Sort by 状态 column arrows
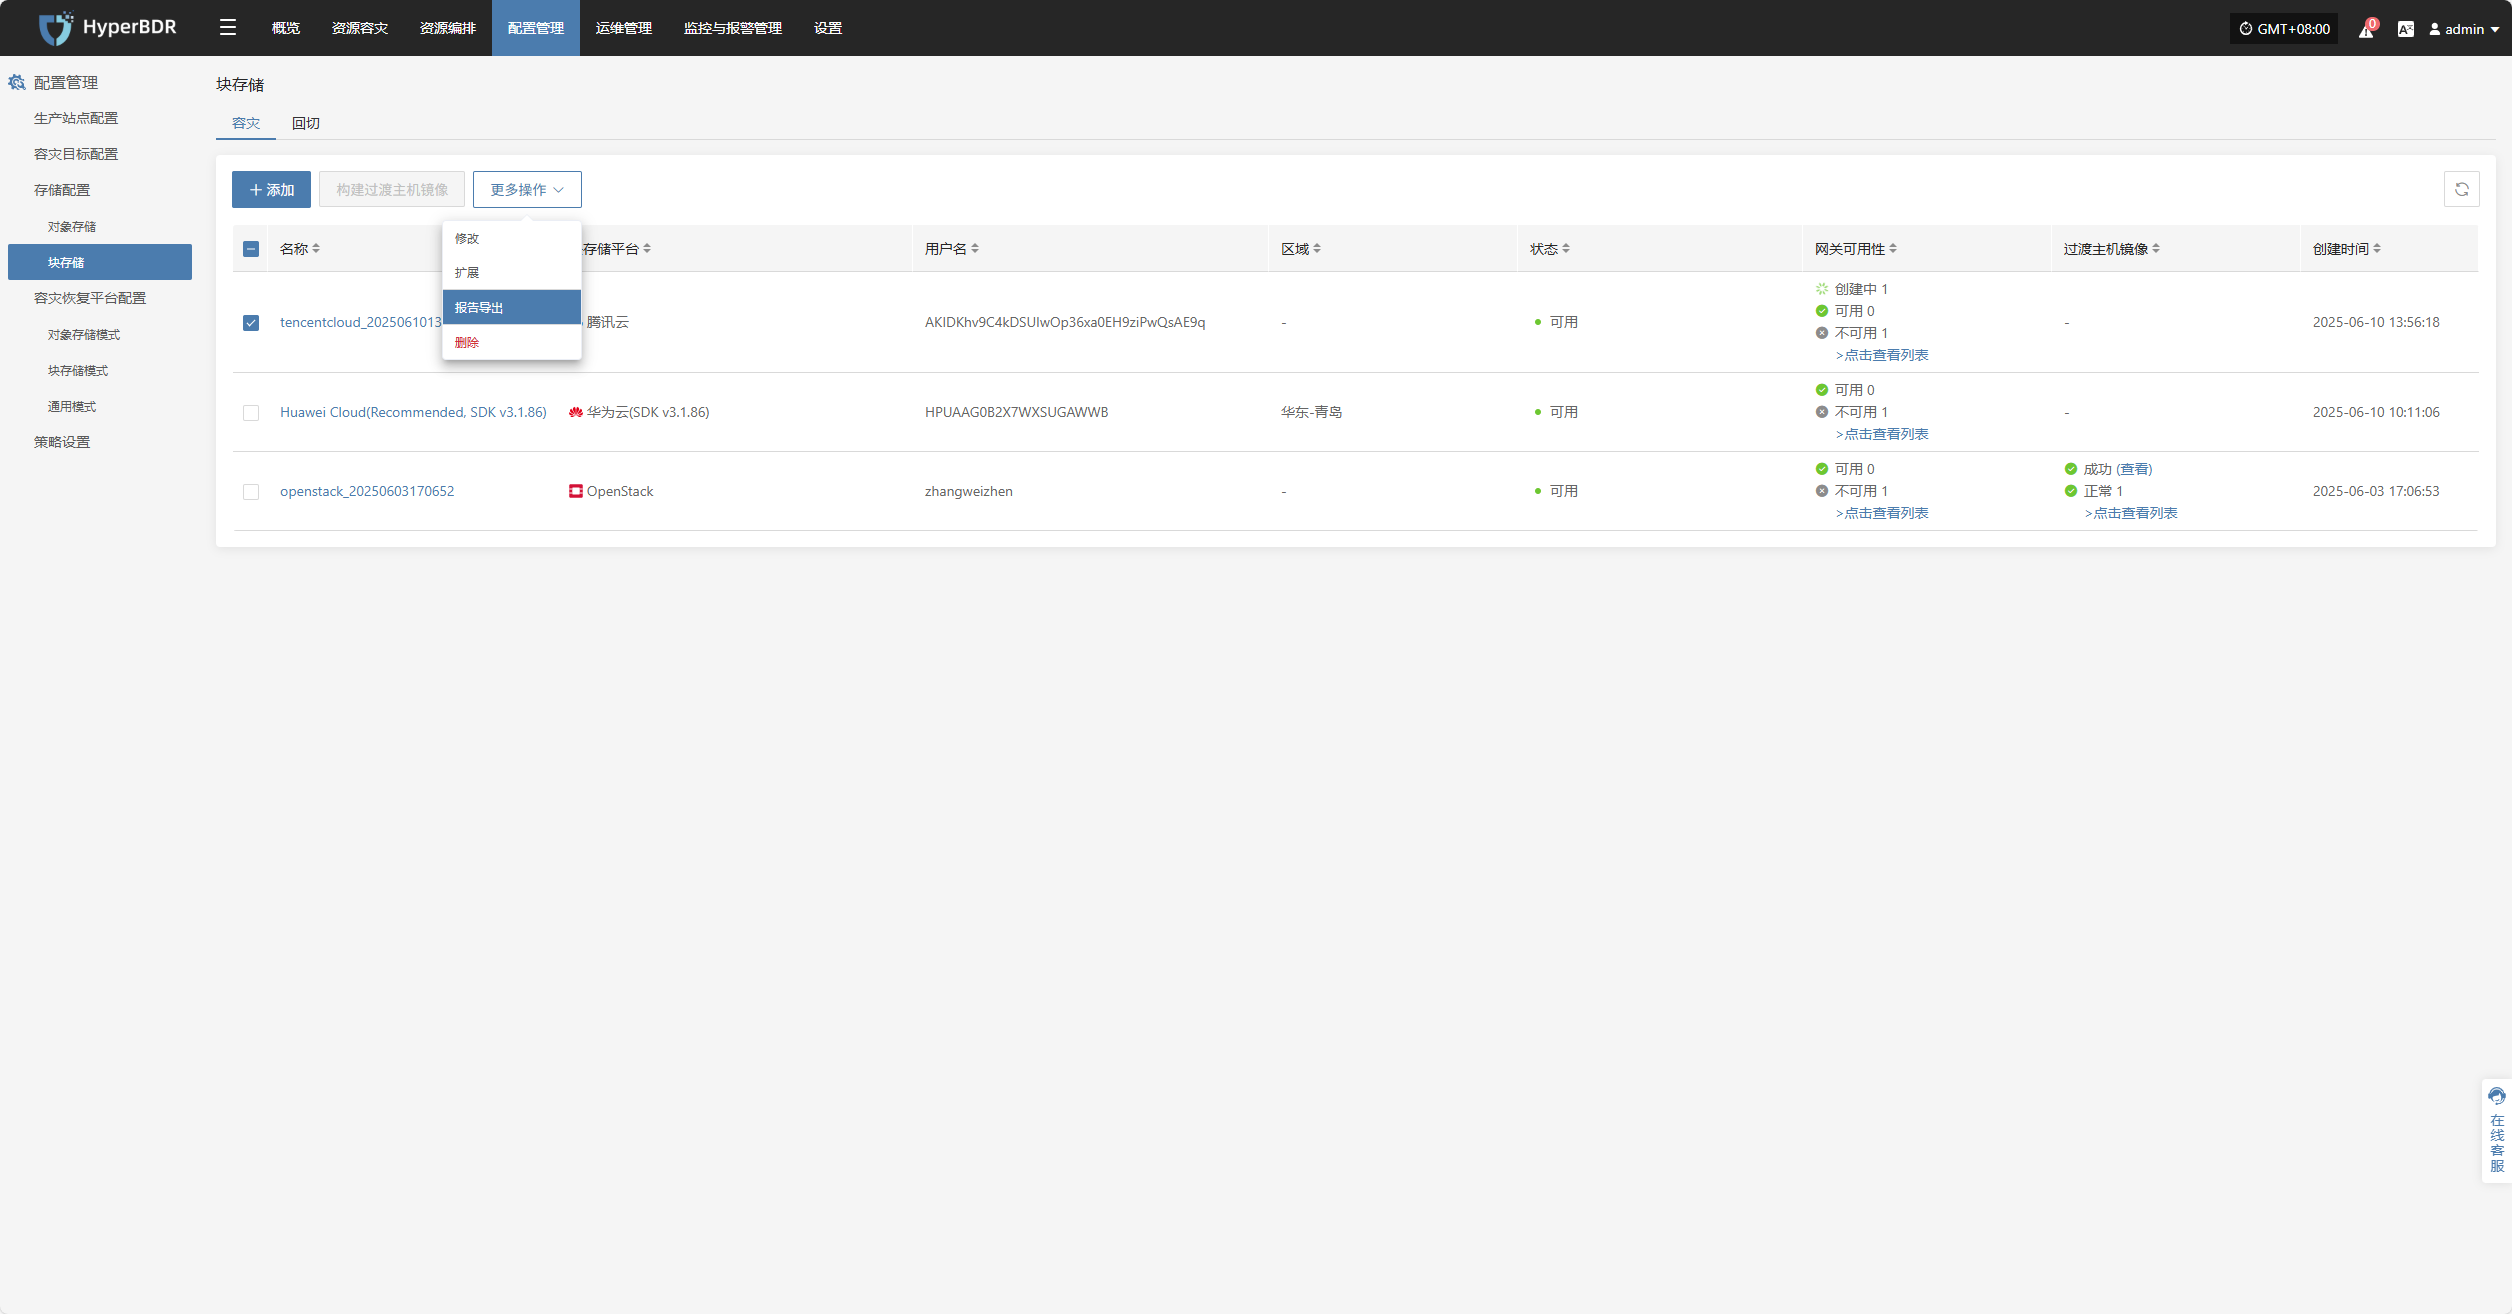 [x=1566, y=249]
